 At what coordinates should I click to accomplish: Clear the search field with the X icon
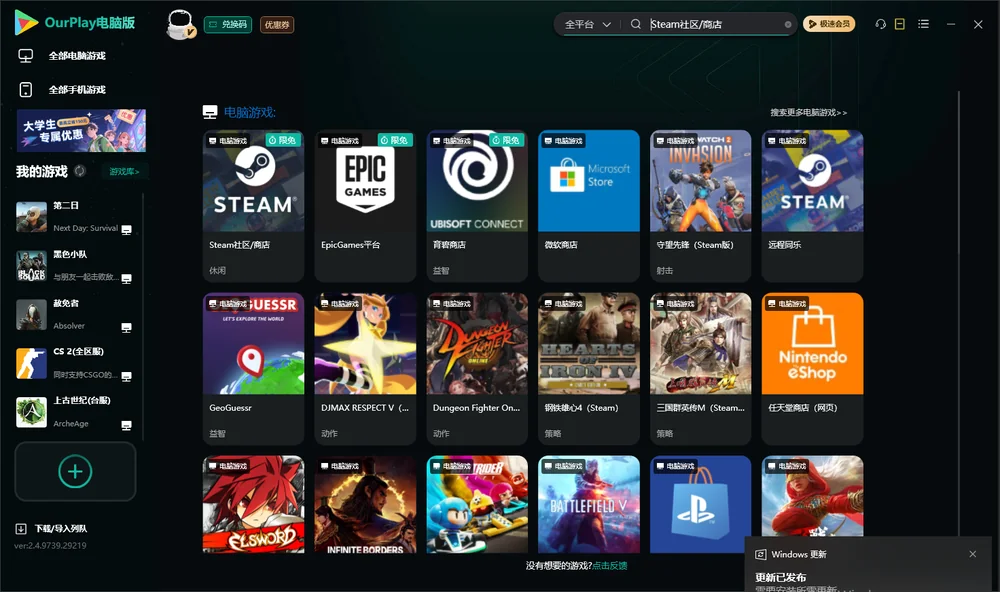(x=788, y=24)
